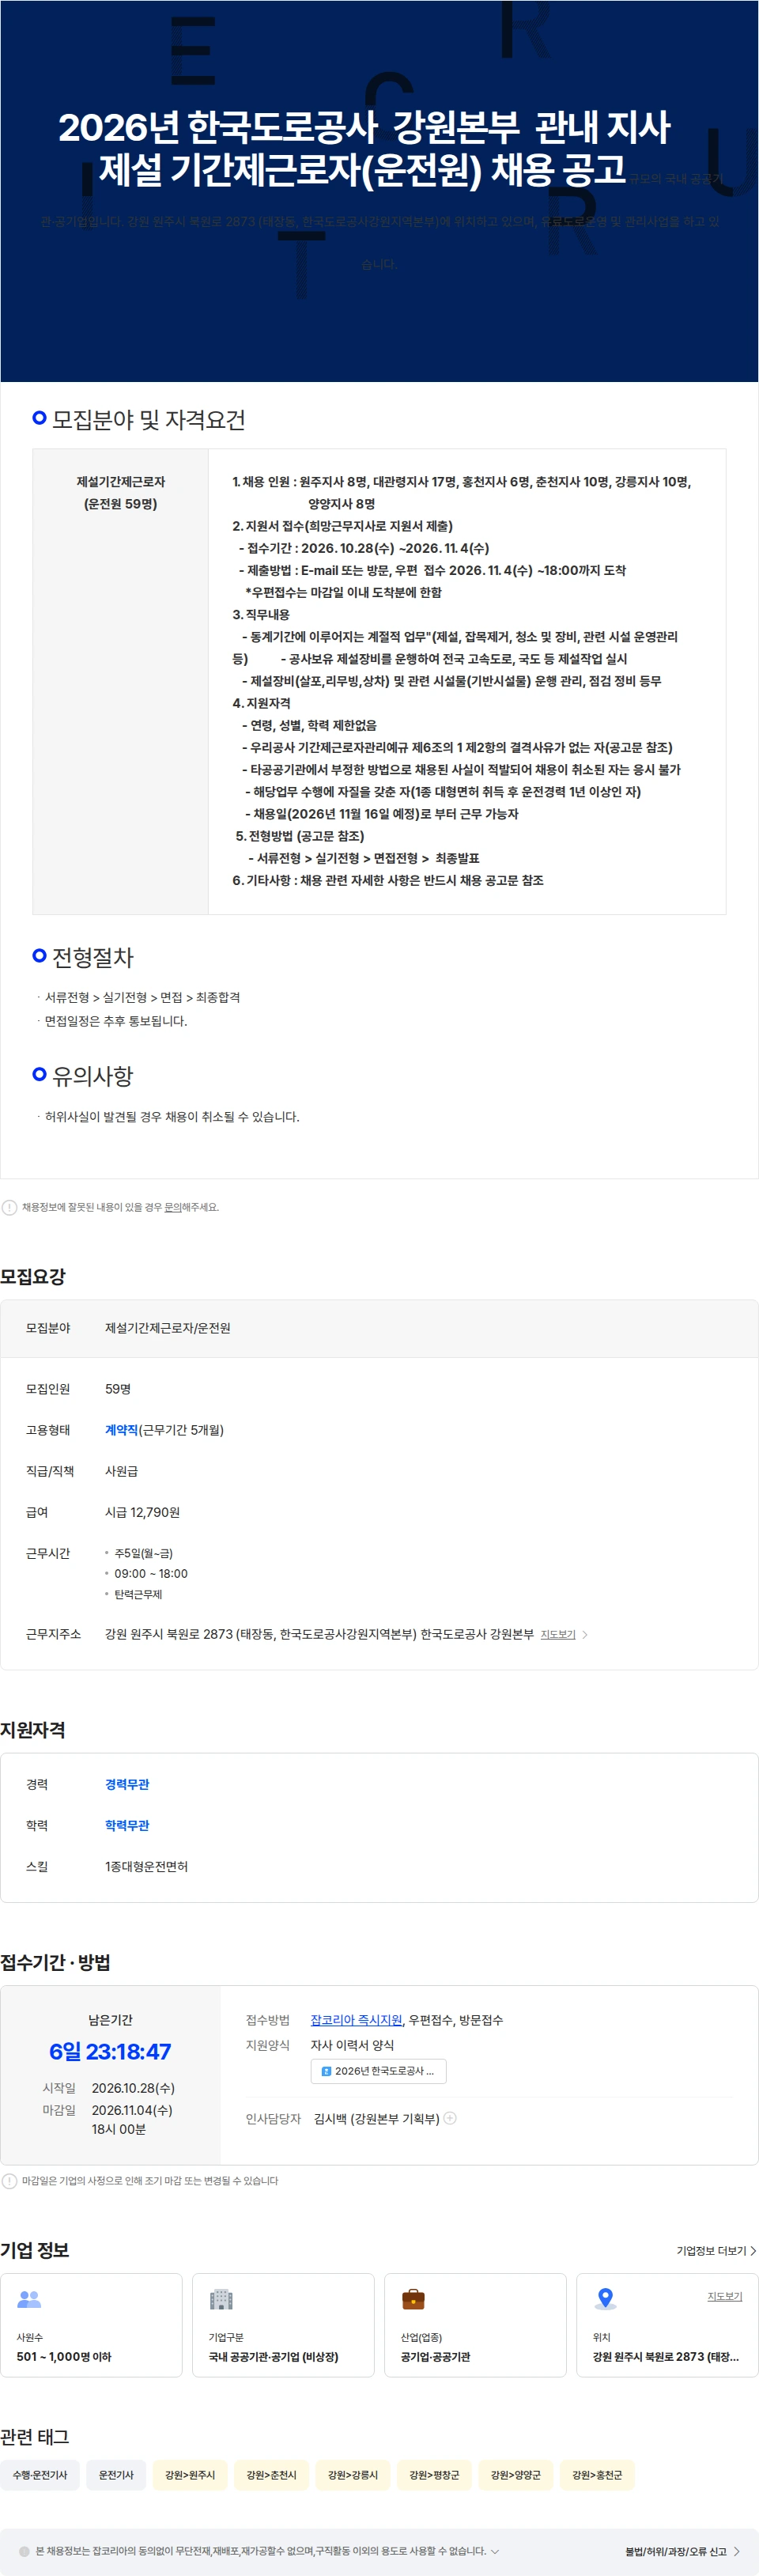This screenshot has width=759, height=2576.
Task: Click the 1종대형운전면허 skill text
Action: pos(146,1866)
